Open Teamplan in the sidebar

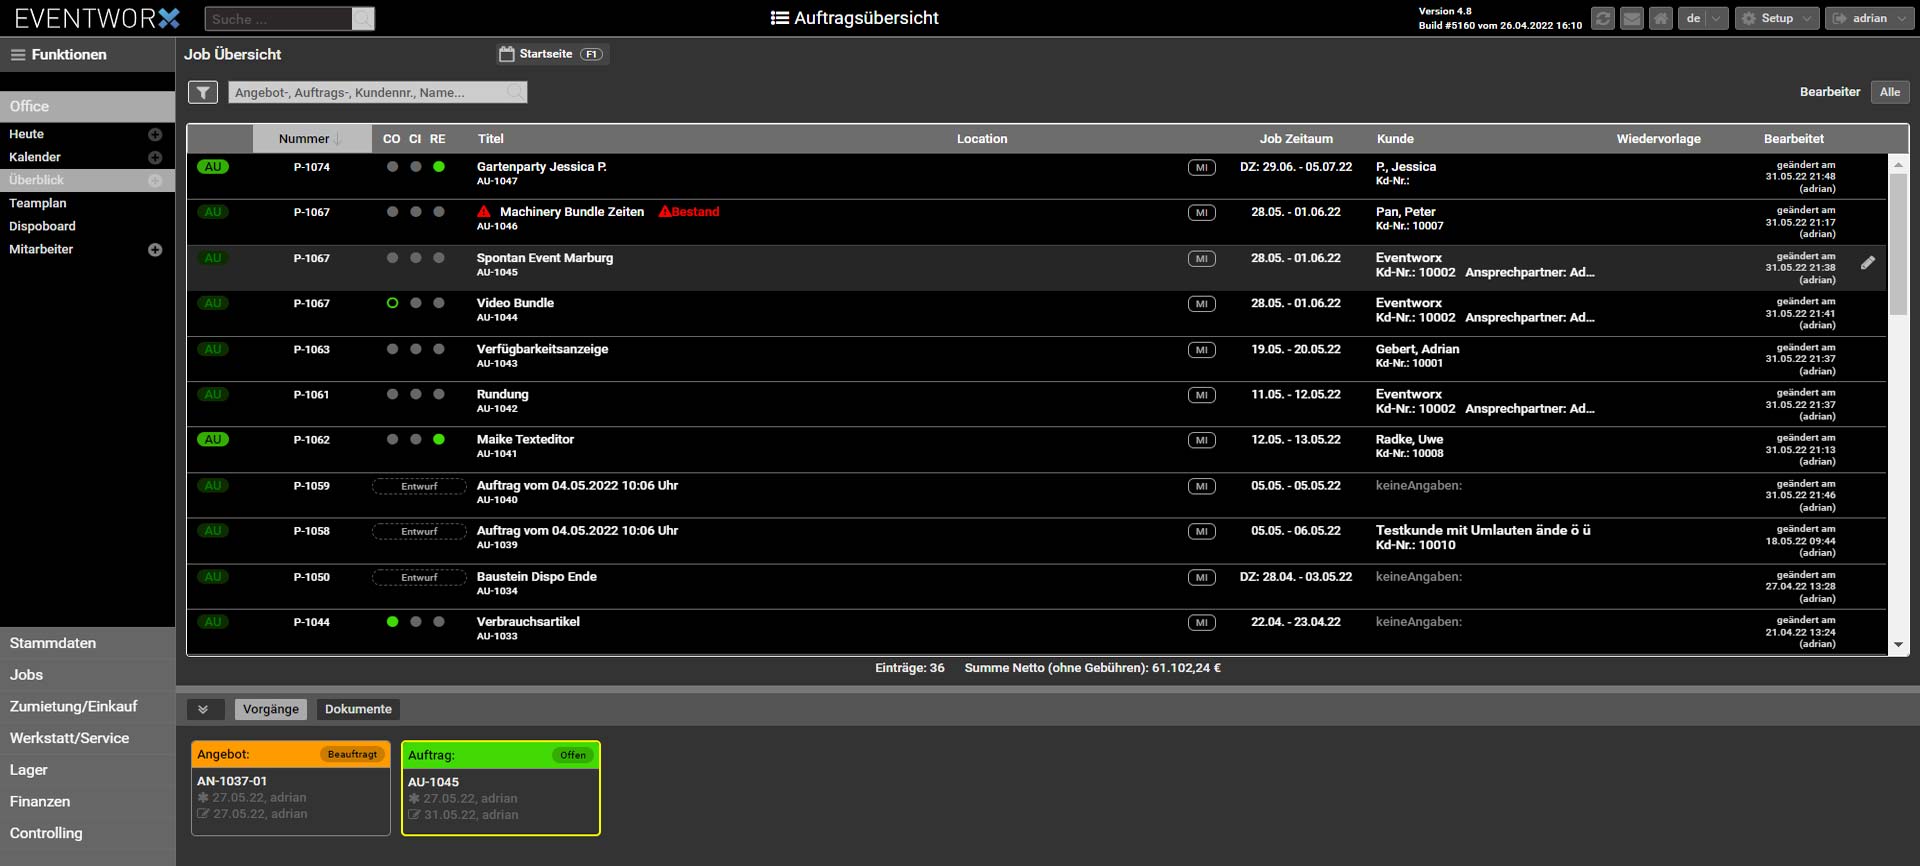38,203
